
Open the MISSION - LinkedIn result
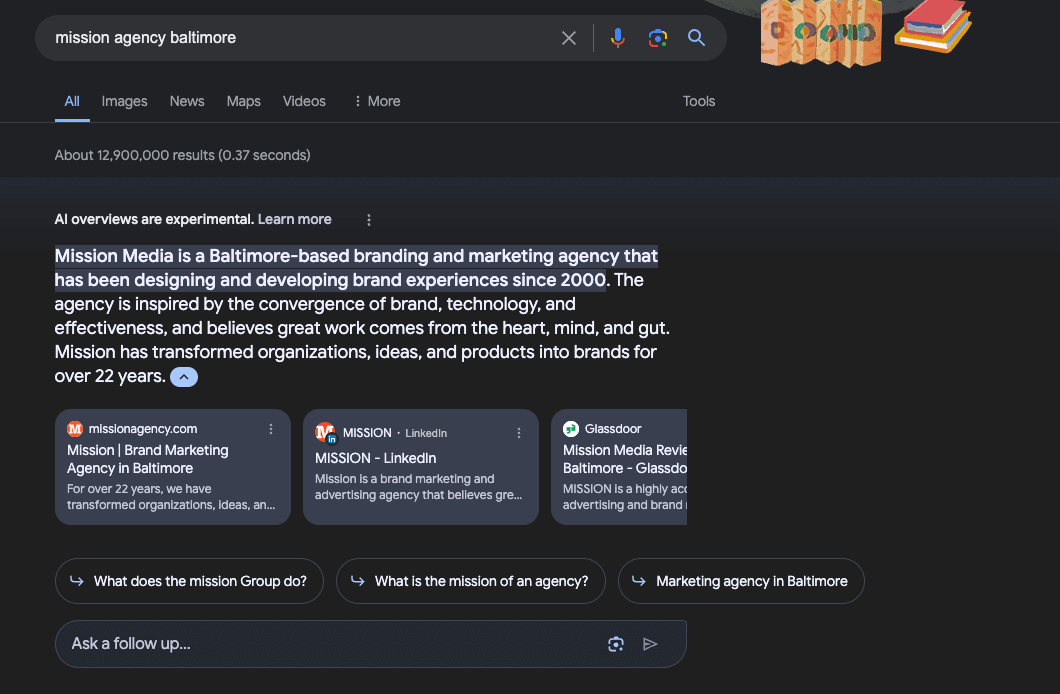pos(375,458)
